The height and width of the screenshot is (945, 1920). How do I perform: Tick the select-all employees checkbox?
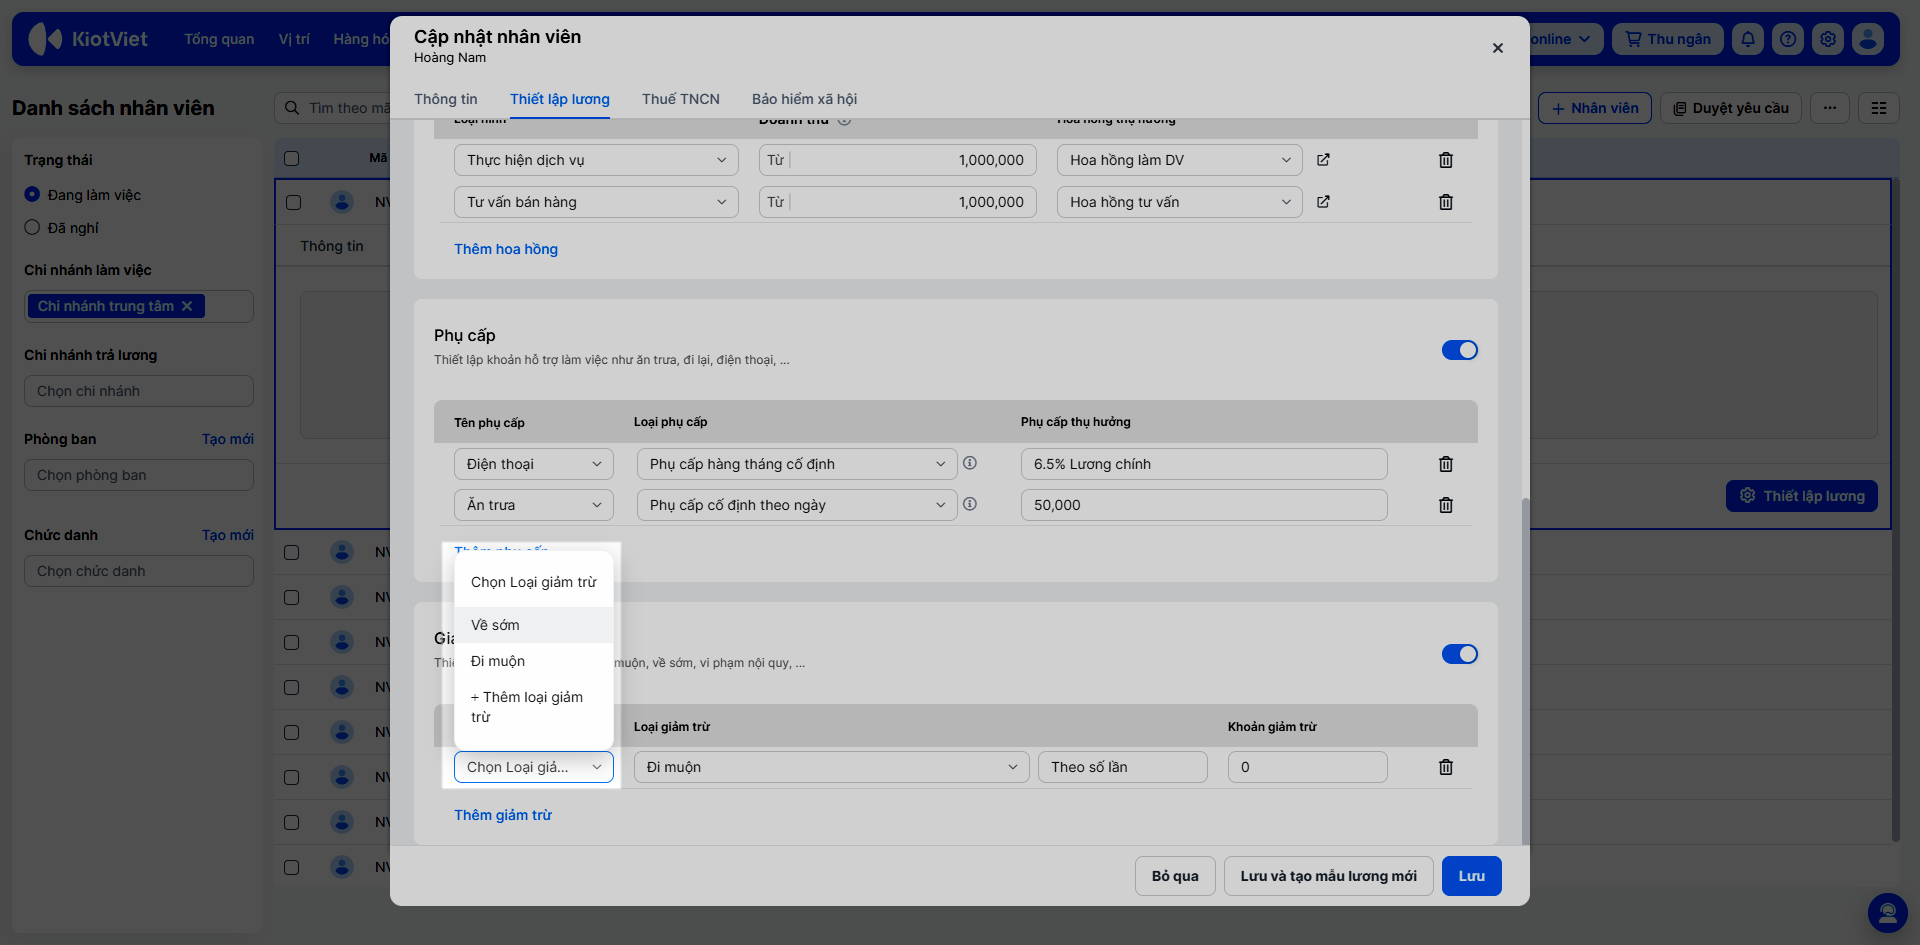click(292, 158)
